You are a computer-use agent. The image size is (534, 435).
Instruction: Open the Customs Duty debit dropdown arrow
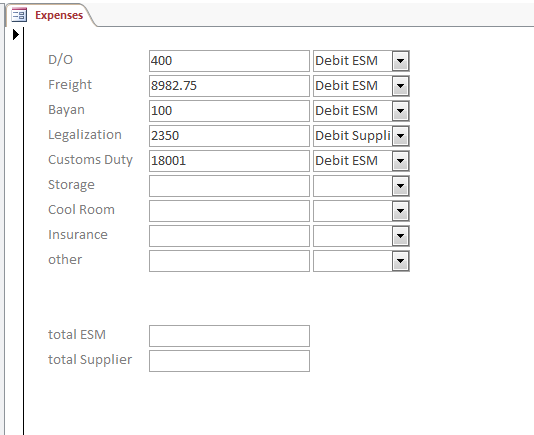tap(400, 161)
